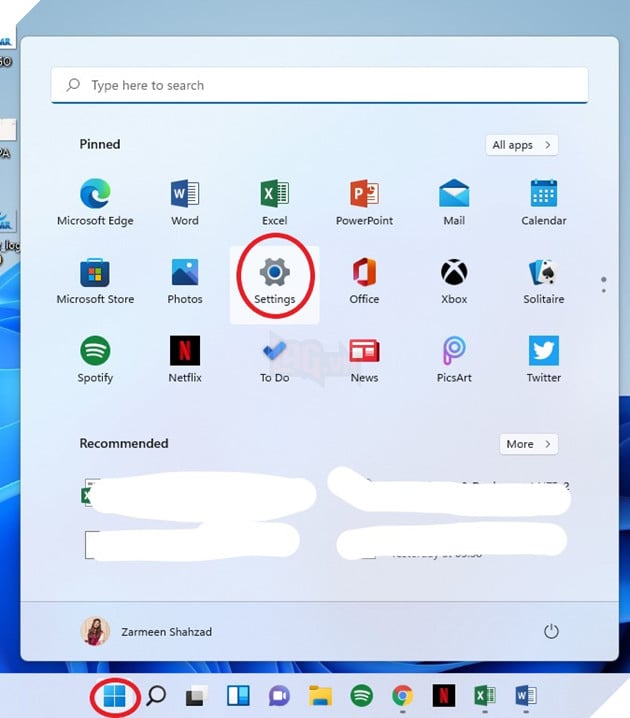
Task: Launch PicsArt from pinned apps
Action: (x=454, y=359)
